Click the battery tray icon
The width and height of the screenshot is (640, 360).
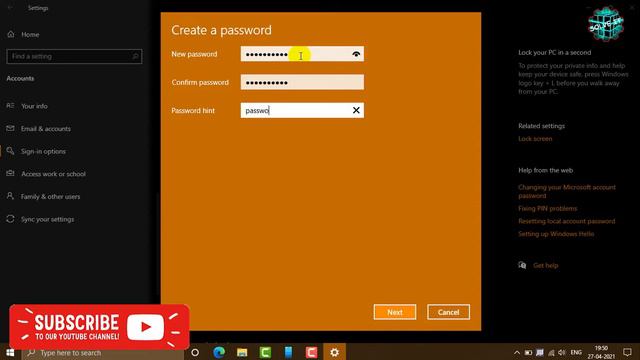tap(529, 353)
